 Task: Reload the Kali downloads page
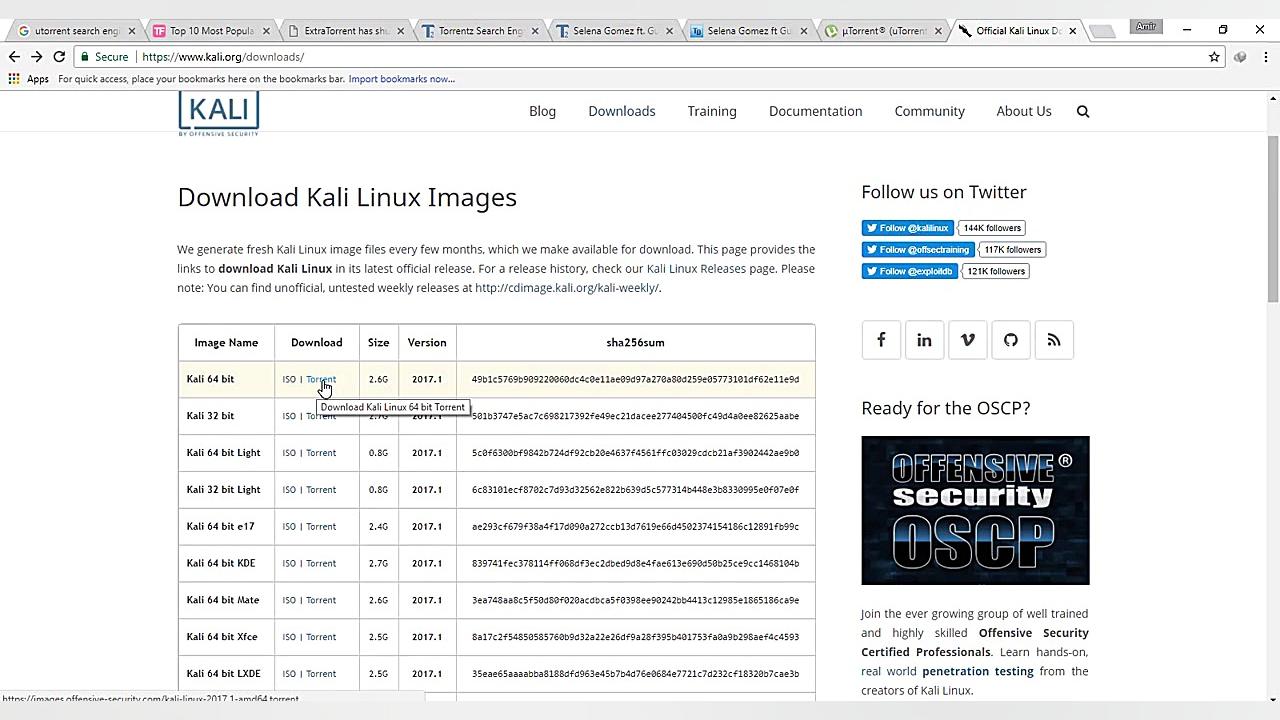[x=59, y=57]
